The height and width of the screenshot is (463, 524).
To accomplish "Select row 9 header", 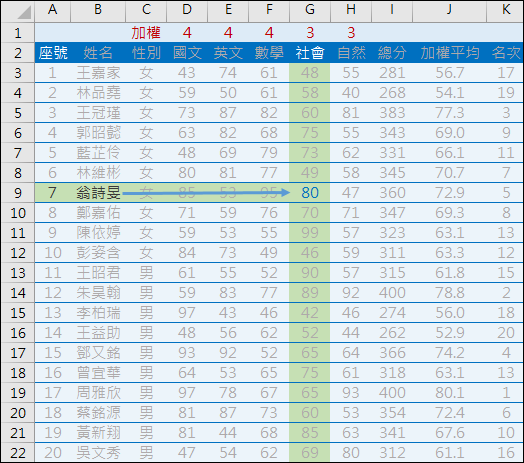I will 17,193.
